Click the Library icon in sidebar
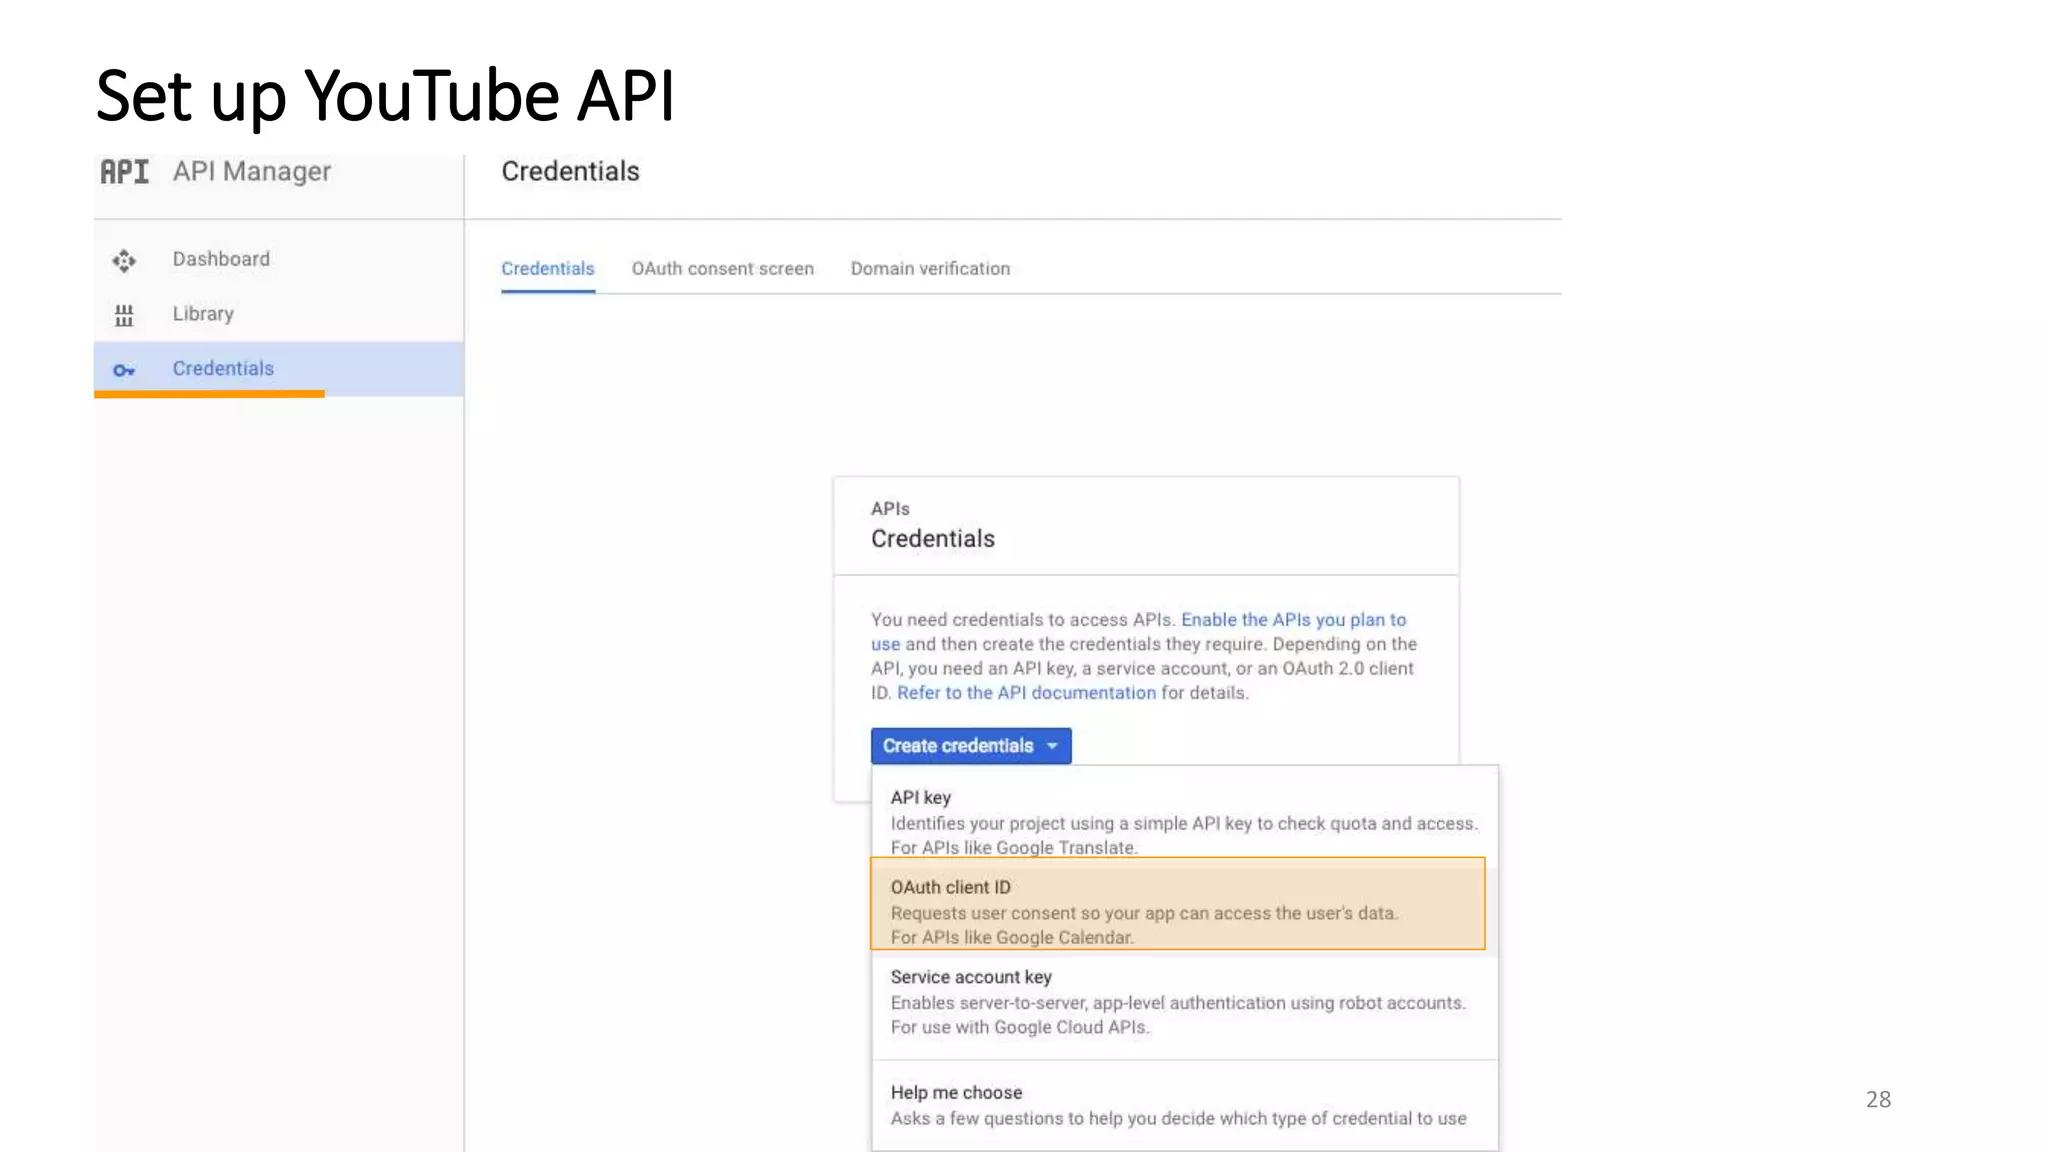2048x1152 pixels. (124, 316)
